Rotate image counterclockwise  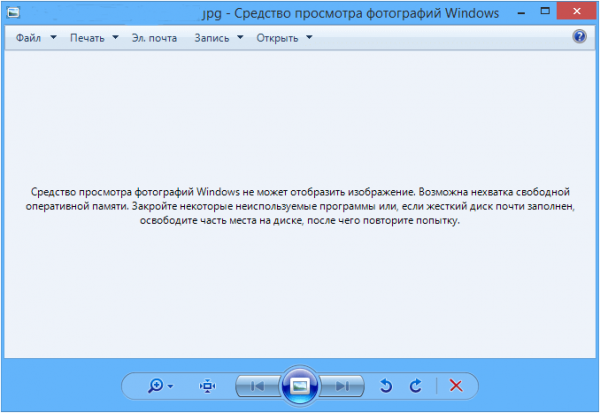386,386
